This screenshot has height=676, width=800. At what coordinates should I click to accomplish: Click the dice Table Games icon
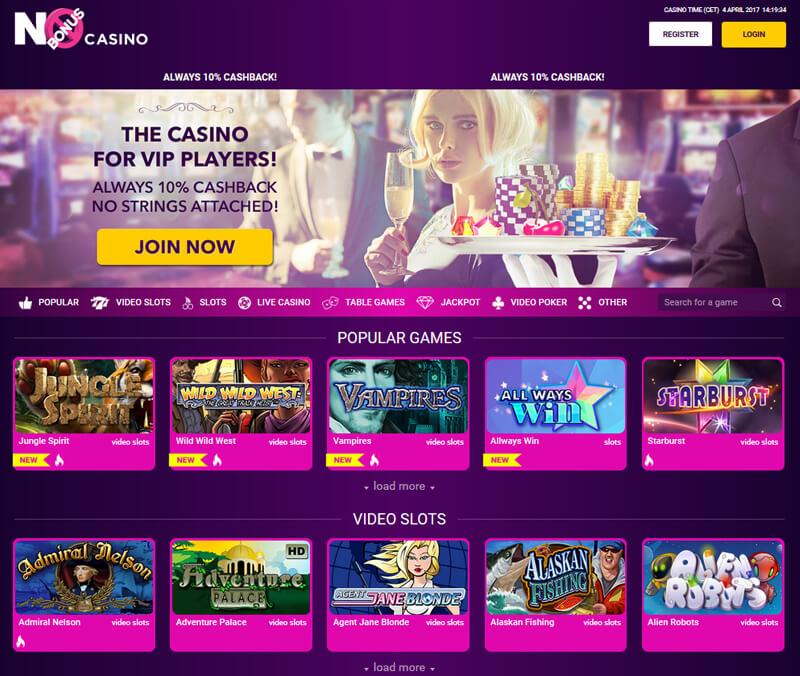(330, 303)
